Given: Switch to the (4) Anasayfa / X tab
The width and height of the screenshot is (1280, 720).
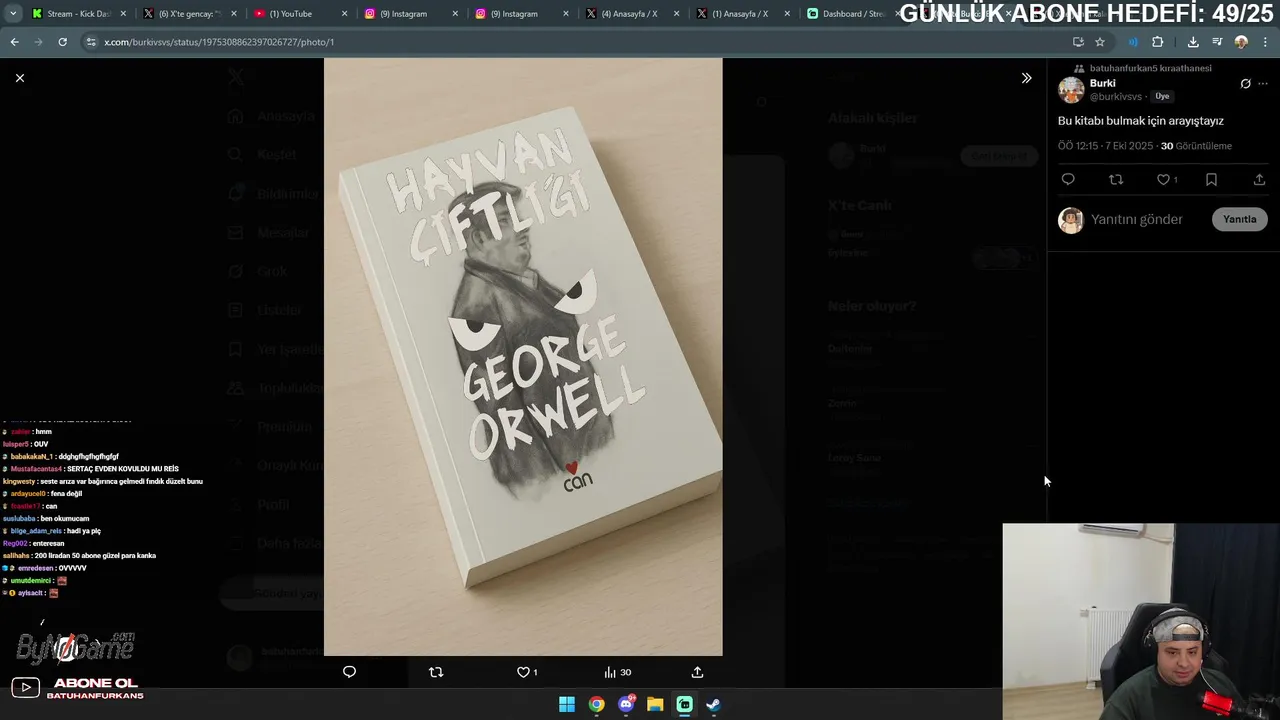Looking at the screenshot, I should point(630,14).
